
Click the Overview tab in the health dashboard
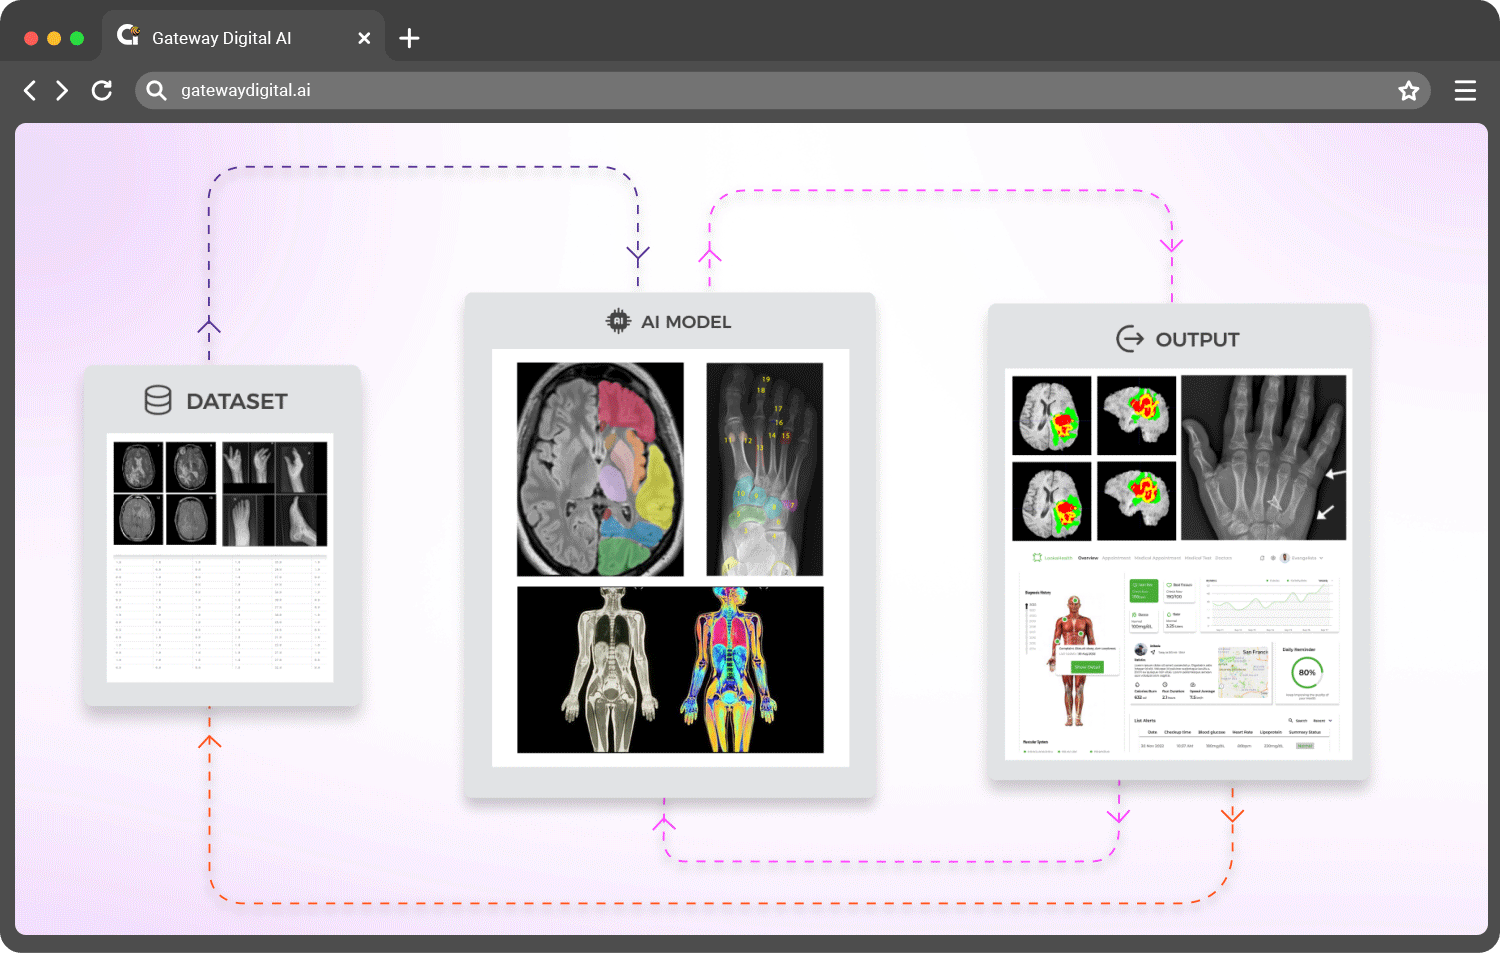click(x=1087, y=558)
